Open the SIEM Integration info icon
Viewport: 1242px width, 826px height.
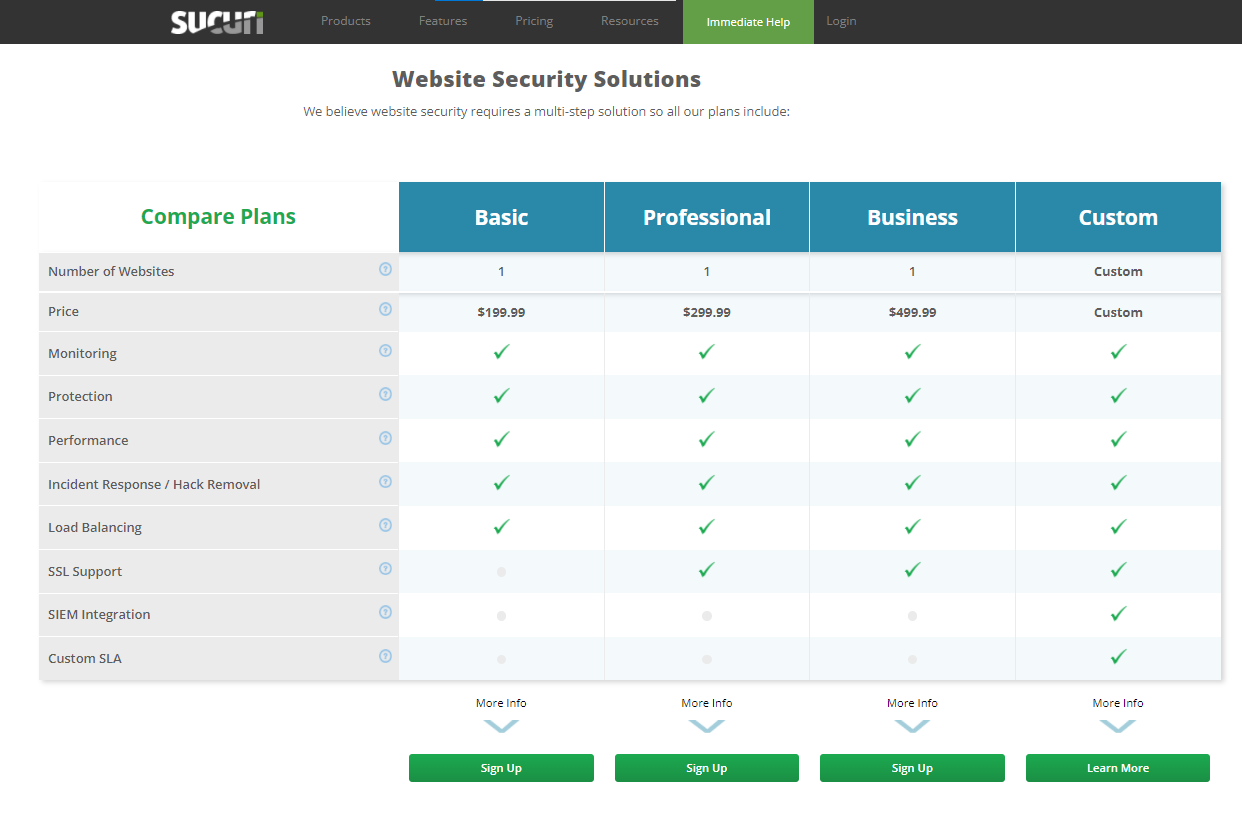pos(385,612)
